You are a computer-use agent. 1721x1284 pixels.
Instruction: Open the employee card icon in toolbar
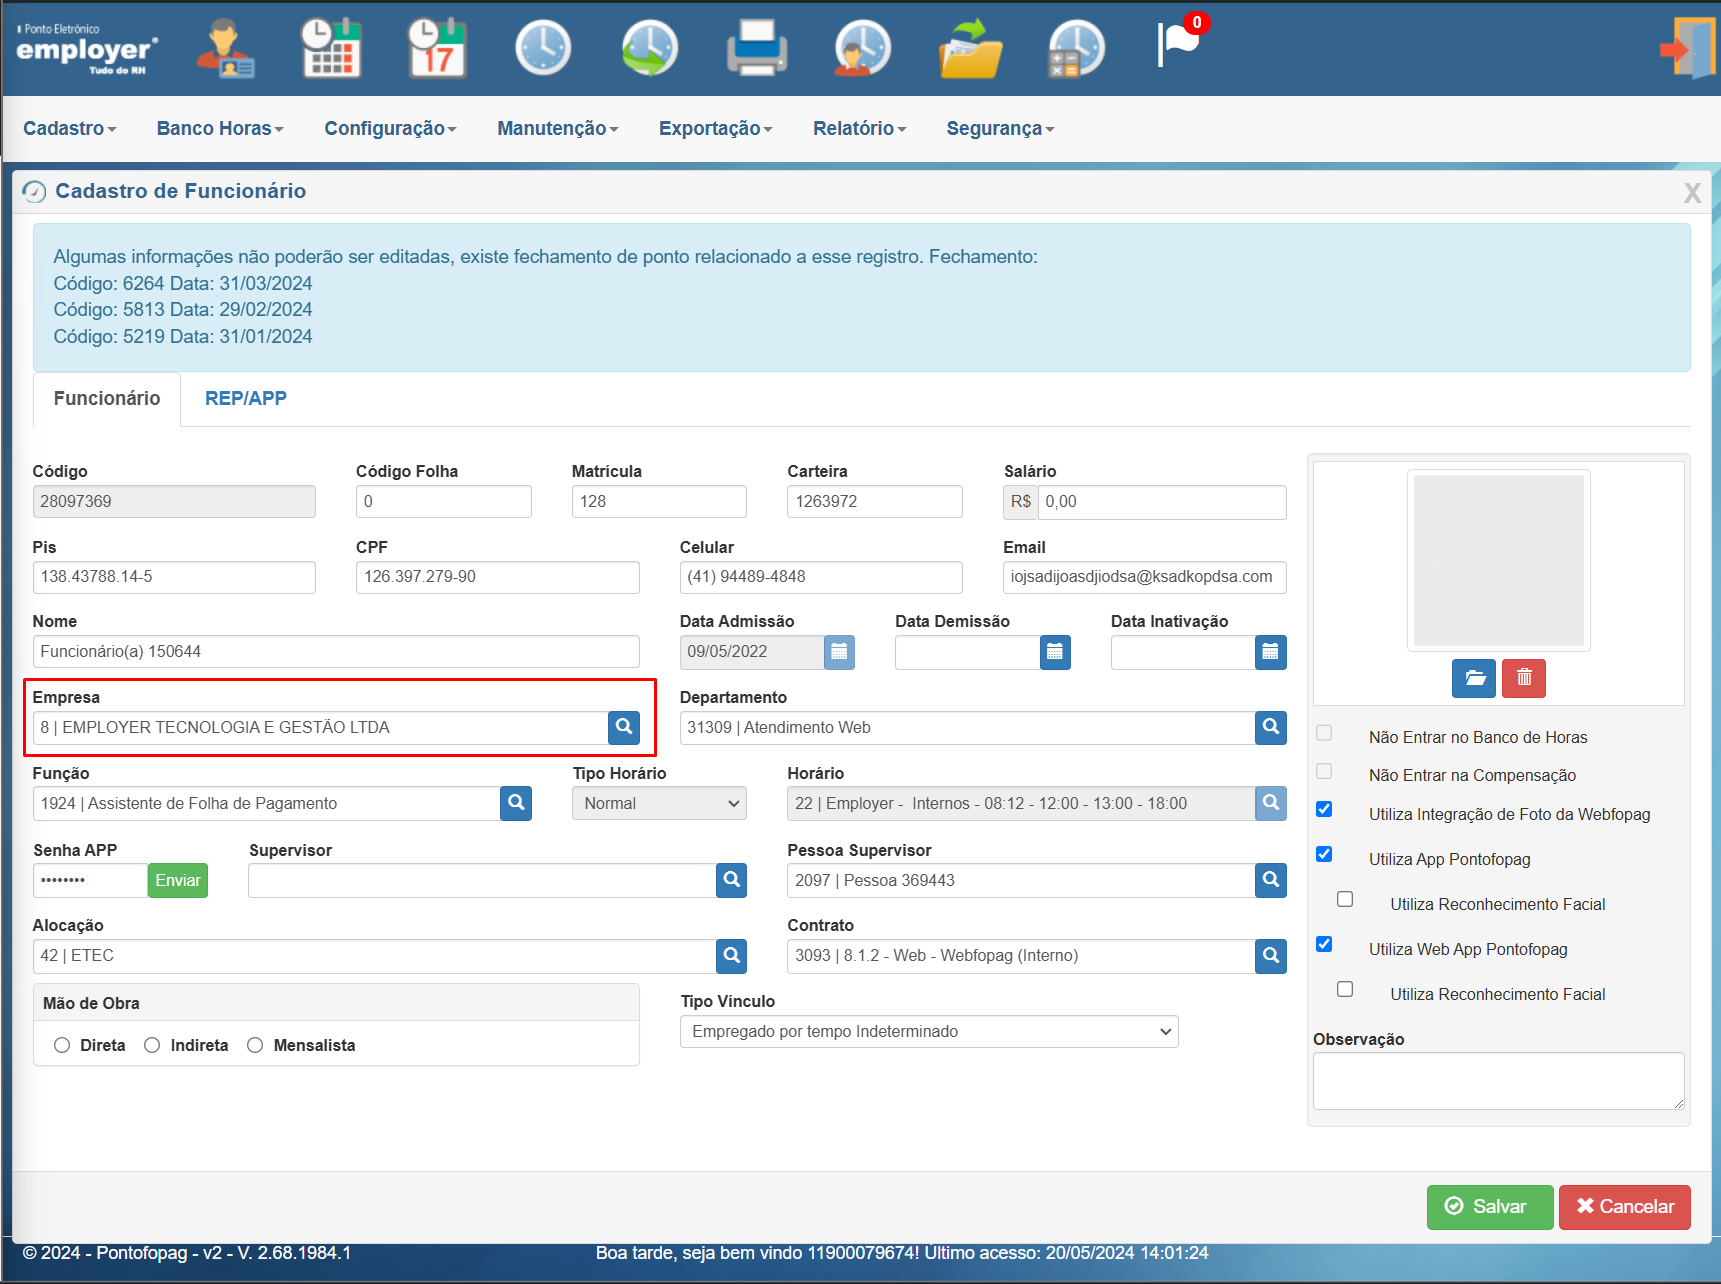coord(226,48)
